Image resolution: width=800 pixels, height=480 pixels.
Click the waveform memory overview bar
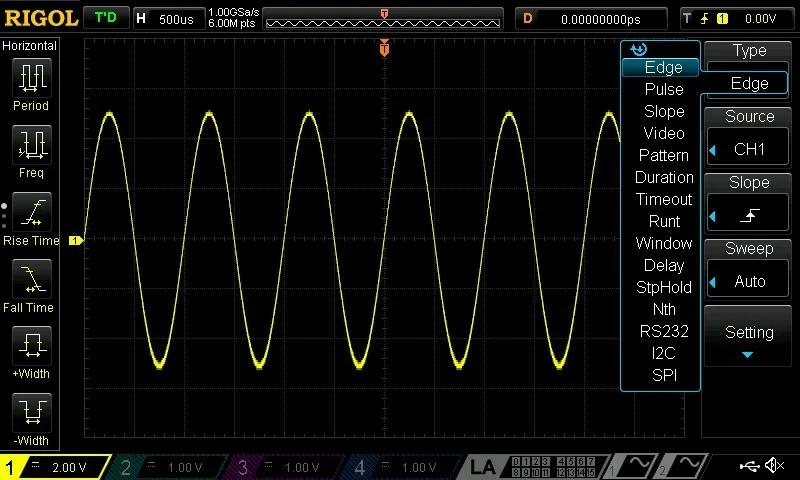tap(385, 19)
